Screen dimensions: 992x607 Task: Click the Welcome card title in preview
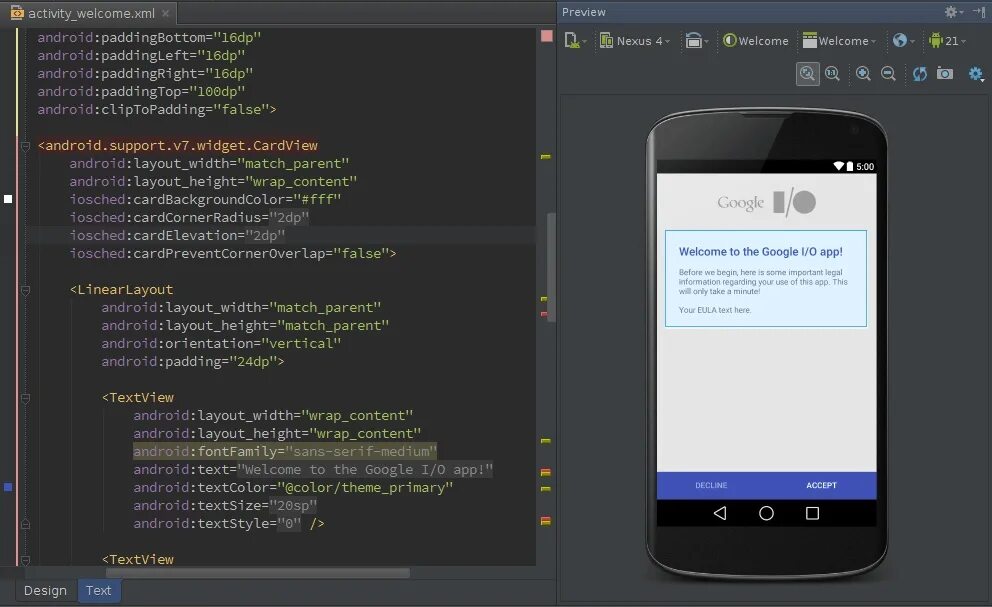(x=760, y=252)
